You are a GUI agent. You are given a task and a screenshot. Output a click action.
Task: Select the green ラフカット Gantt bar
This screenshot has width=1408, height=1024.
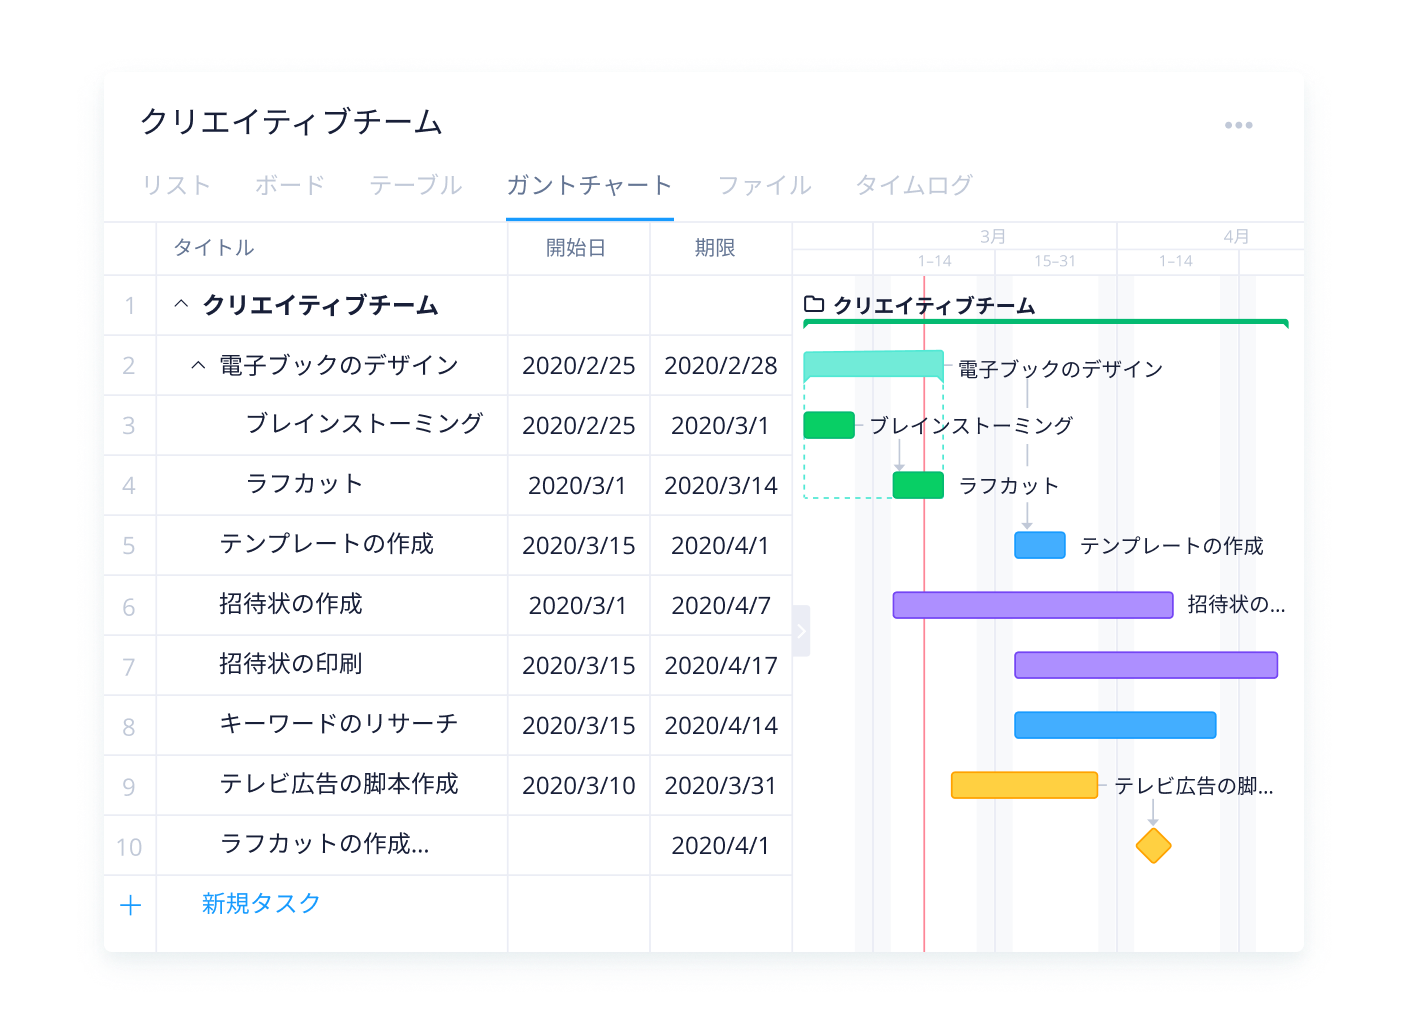pos(918,485)
